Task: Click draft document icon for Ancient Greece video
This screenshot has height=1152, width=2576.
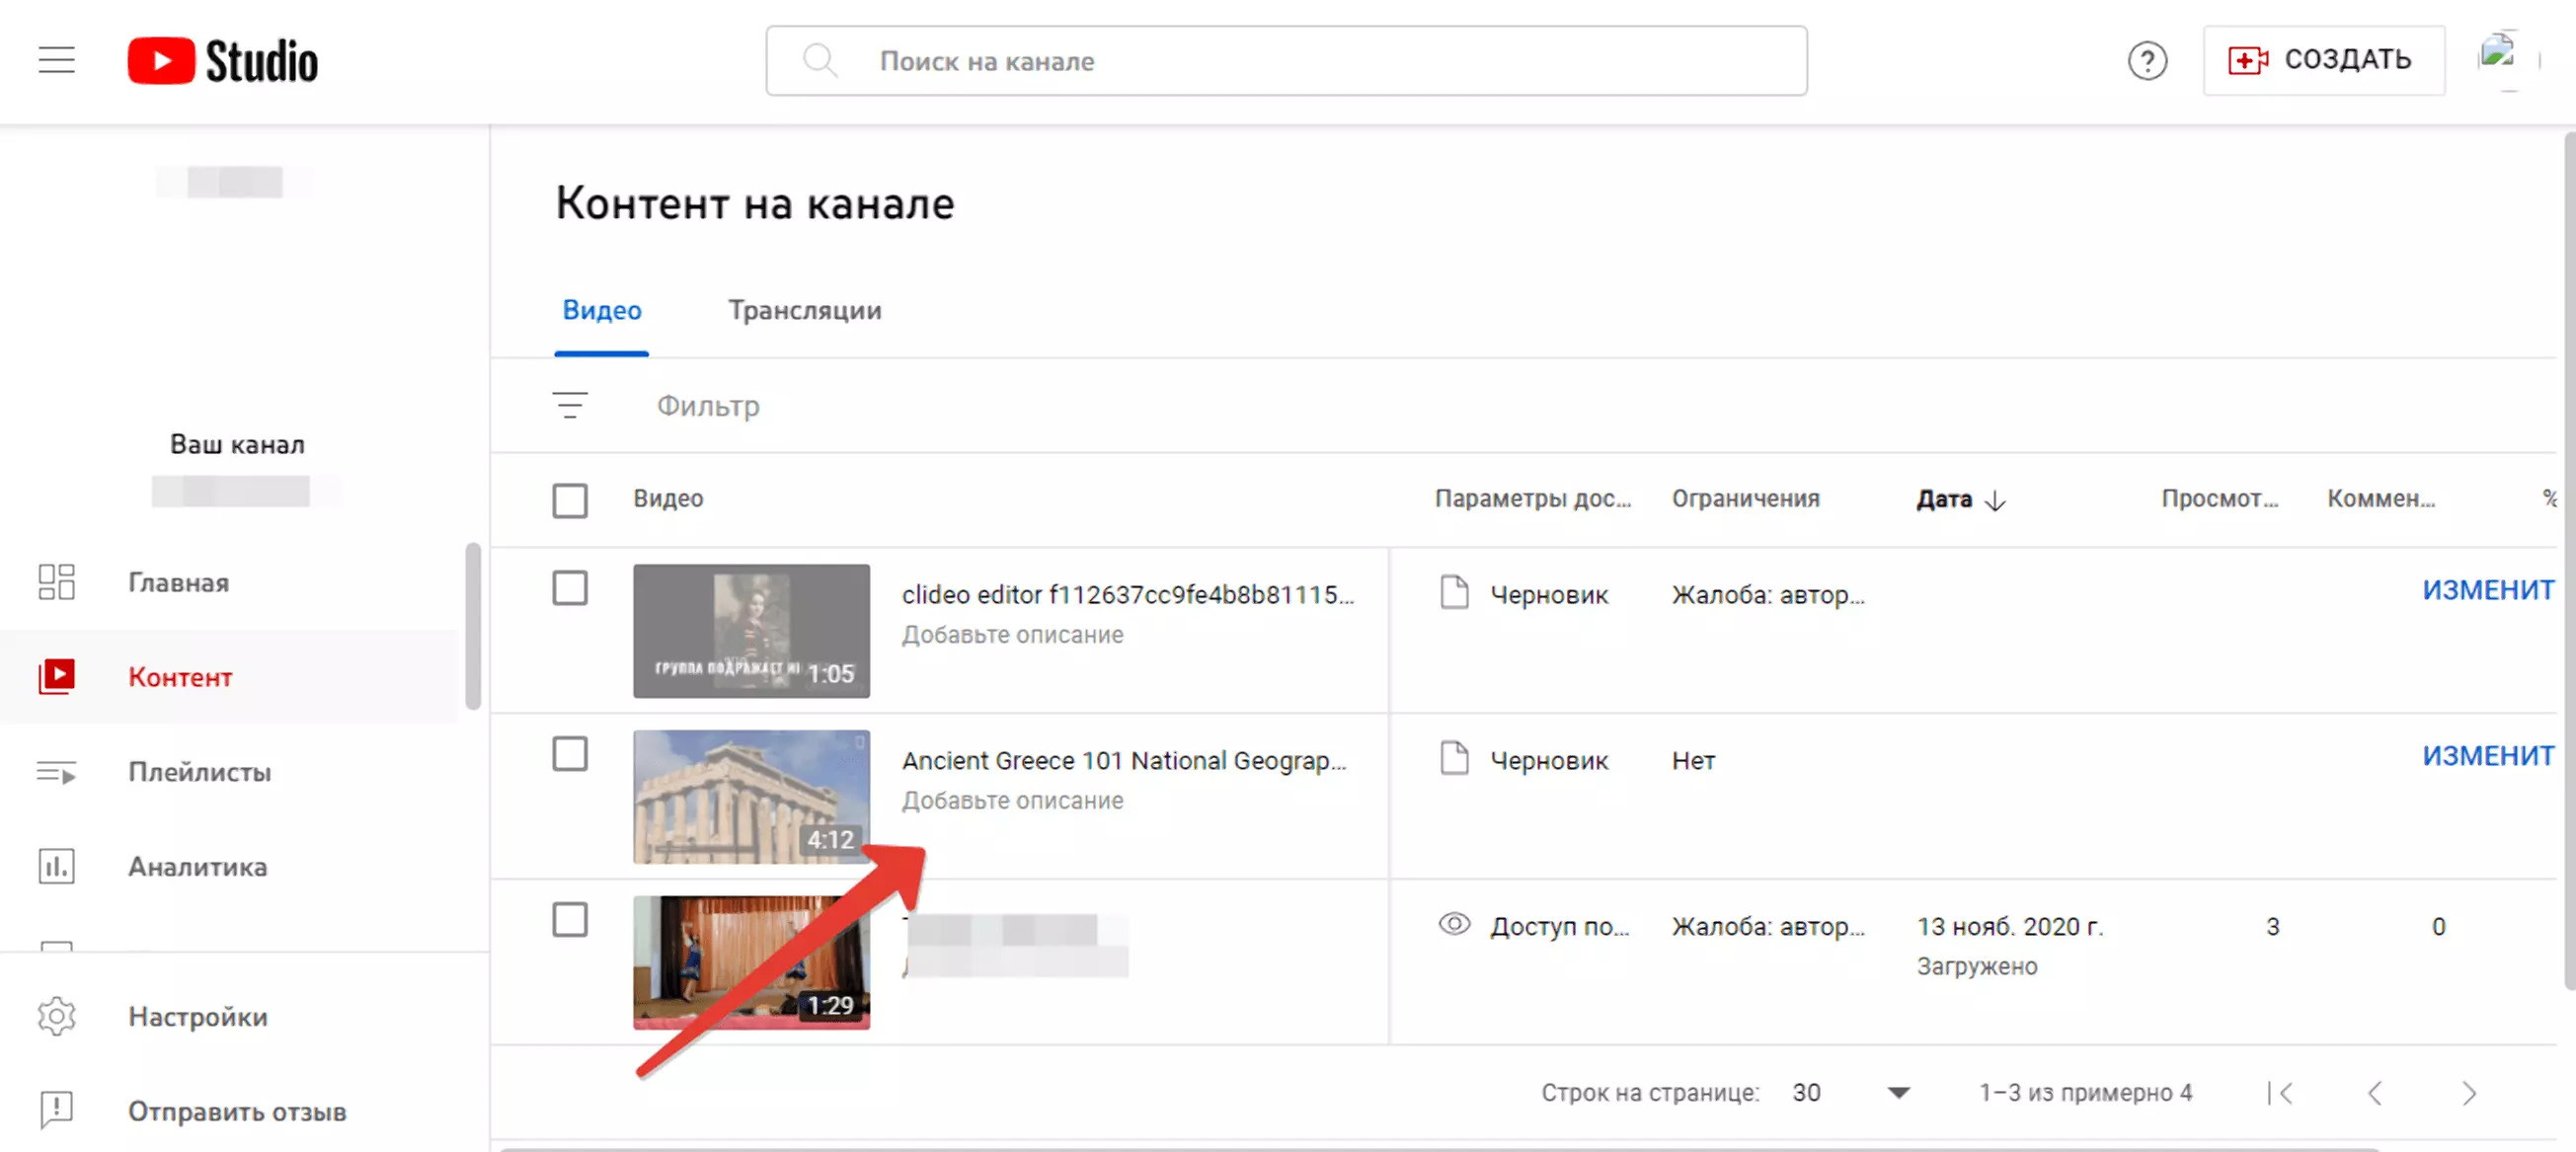Action: pyautogui.click(x=1454, y=759)
